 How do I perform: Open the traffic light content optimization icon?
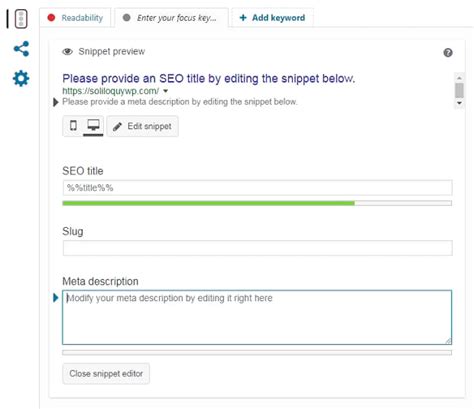tap(21, 19)
